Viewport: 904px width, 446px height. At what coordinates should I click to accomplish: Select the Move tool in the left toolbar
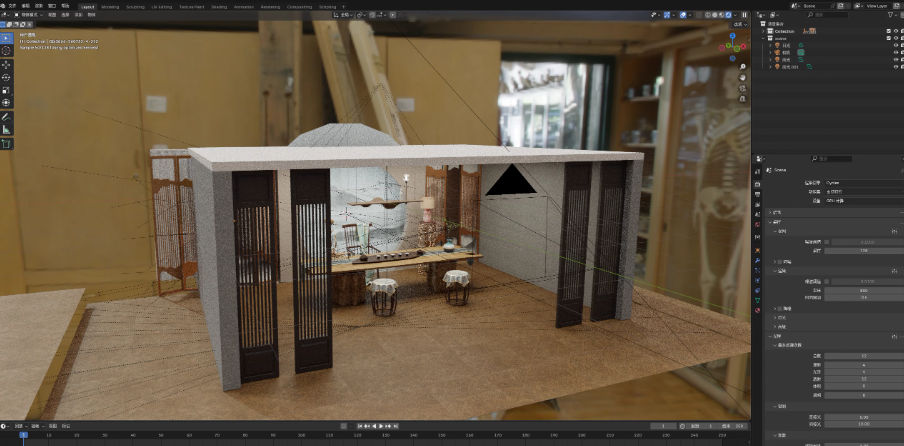click(6, 64)
